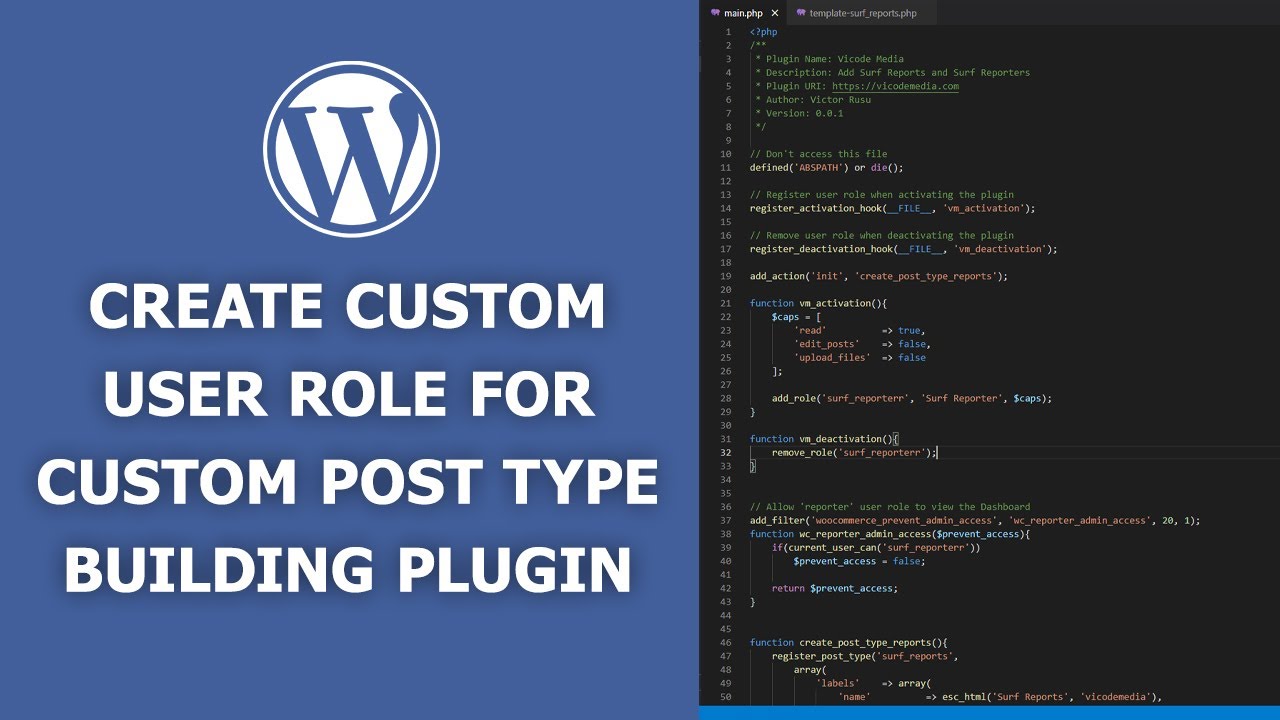Click the register_activation_hook code line
Viewport: 1280px width, 720px height.
(892, 208)
